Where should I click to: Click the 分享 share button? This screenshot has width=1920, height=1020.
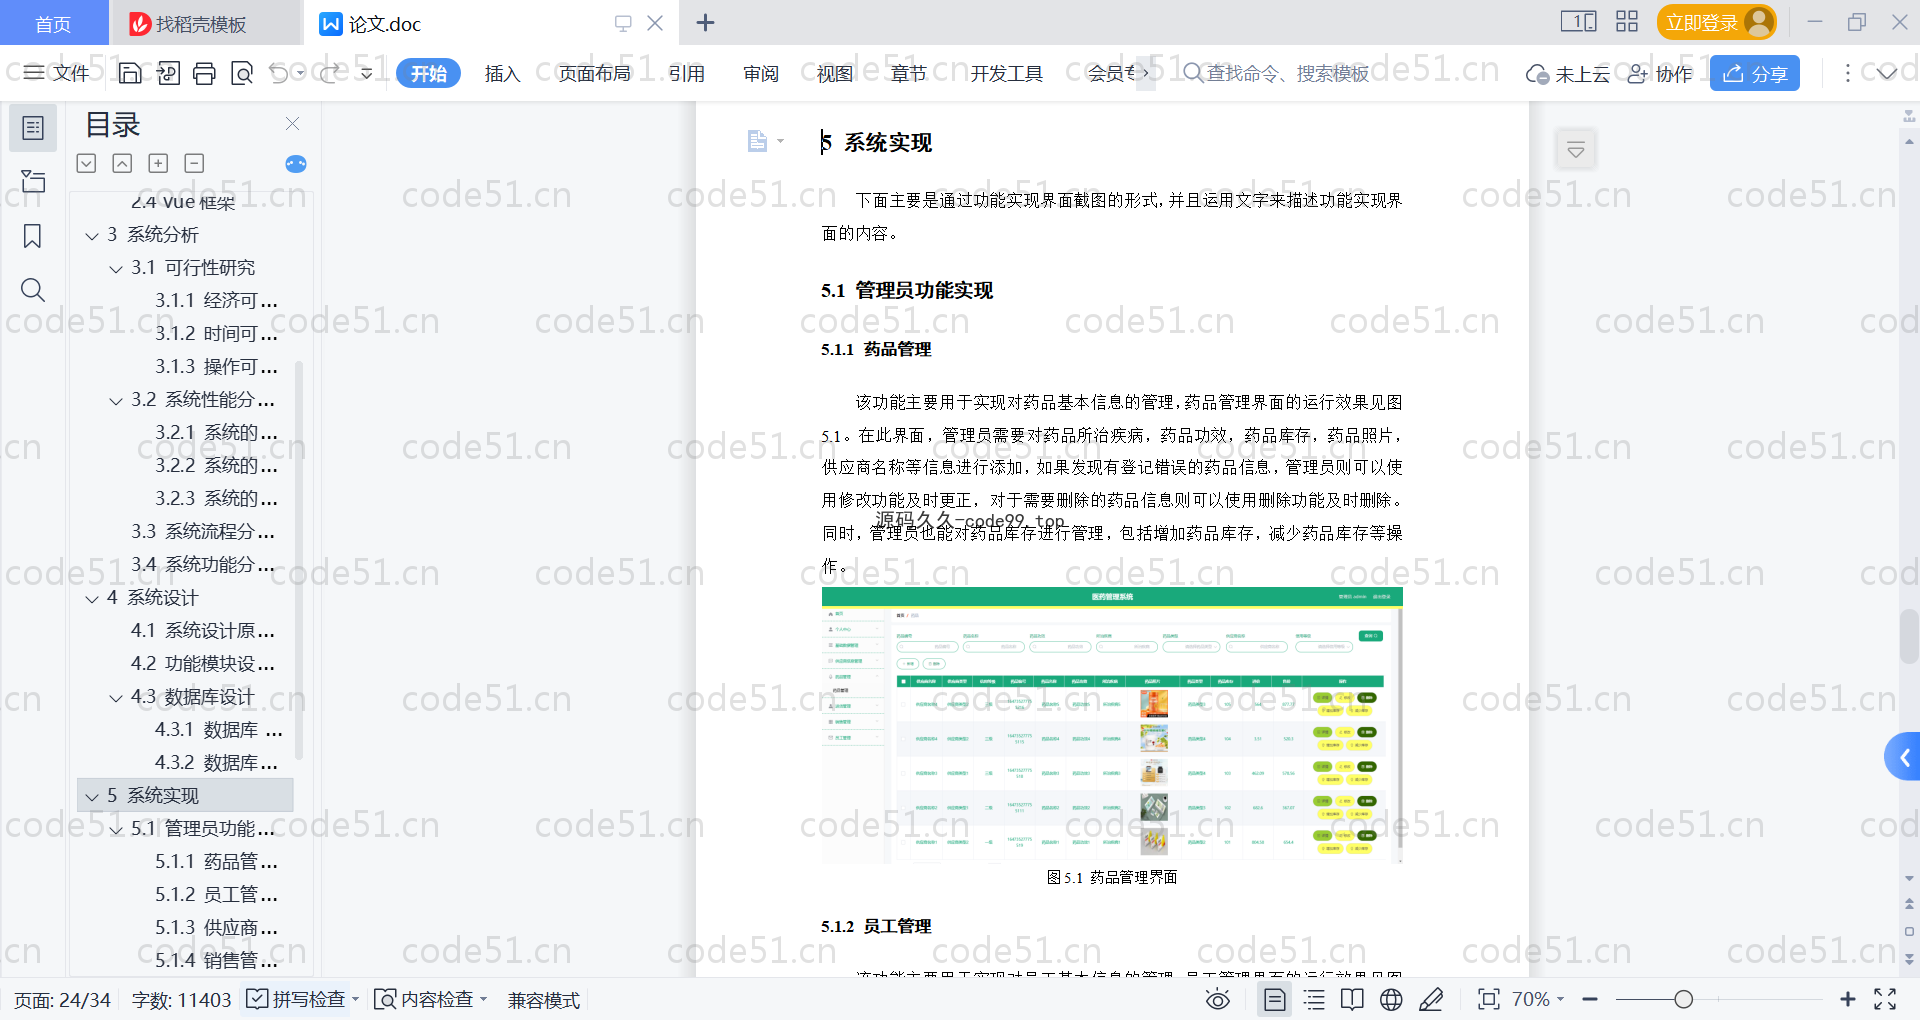pos(1755,73)
